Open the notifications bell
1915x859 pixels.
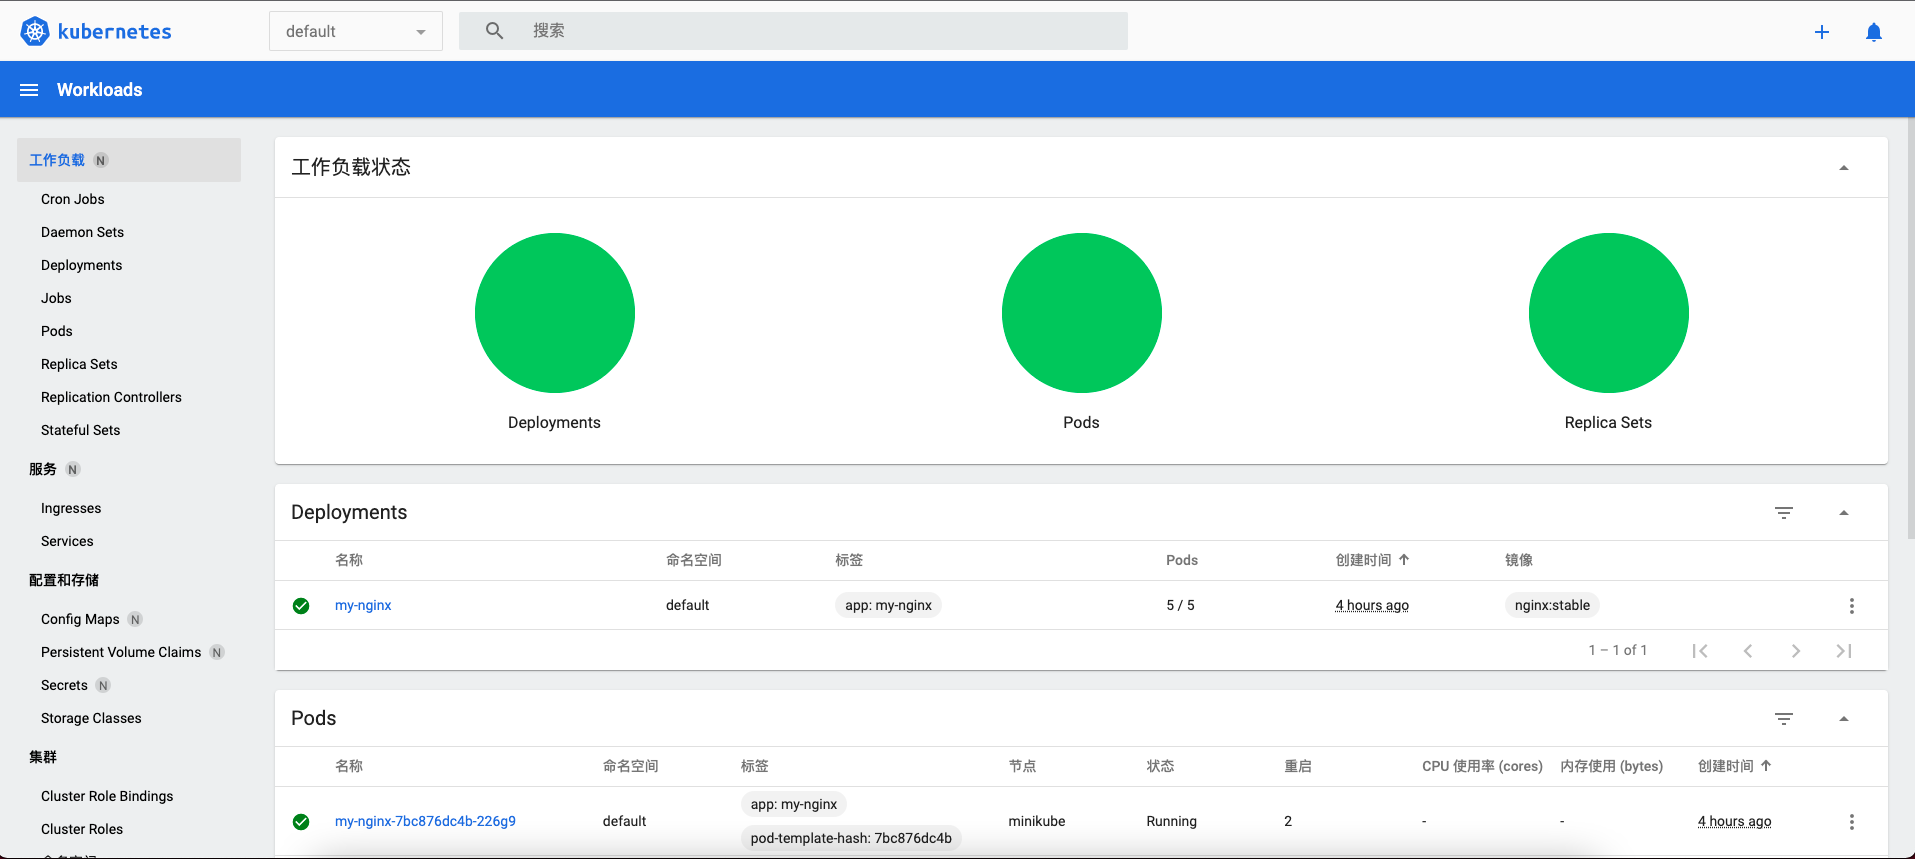(1873, 32)
